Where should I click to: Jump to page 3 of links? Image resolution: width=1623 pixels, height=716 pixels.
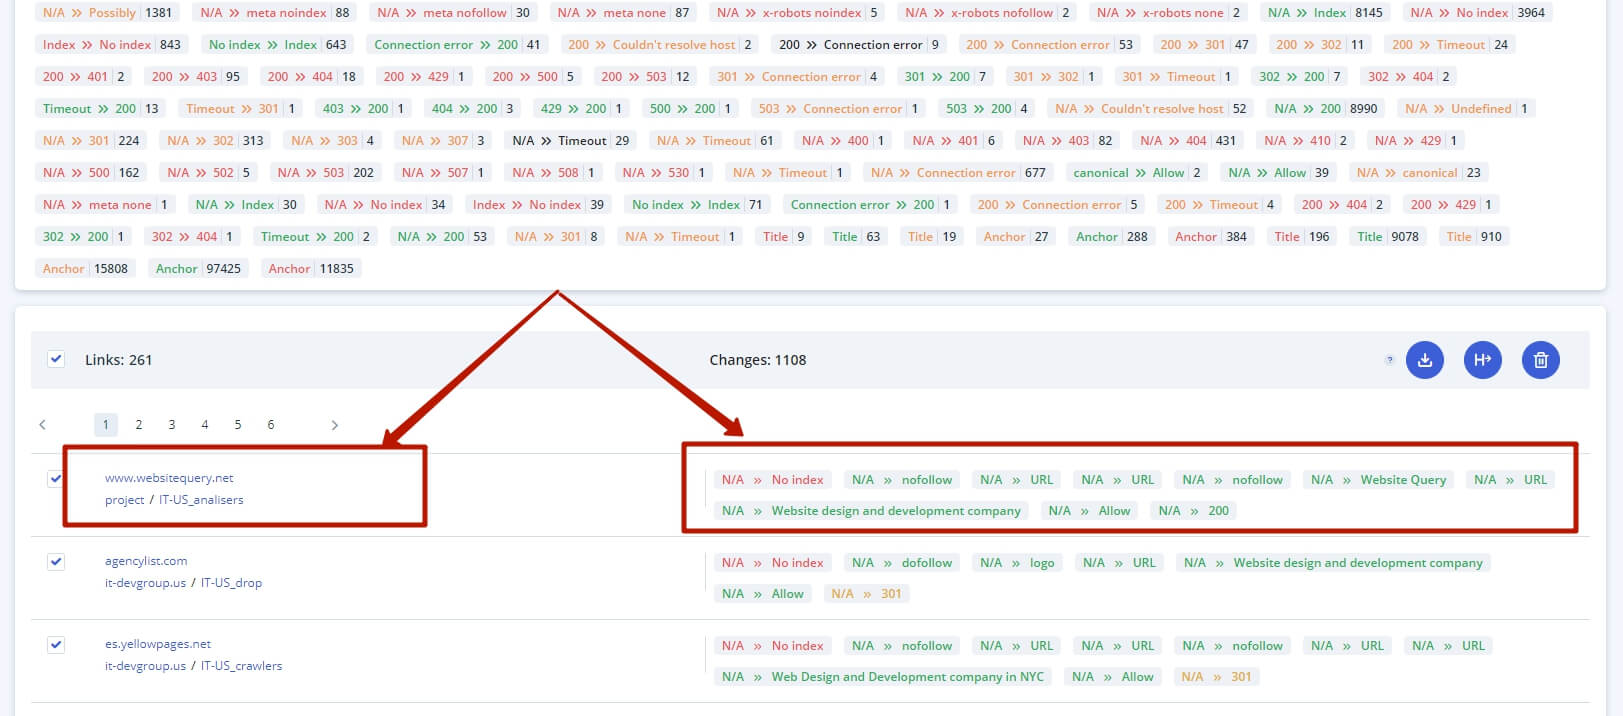point(172,425)
